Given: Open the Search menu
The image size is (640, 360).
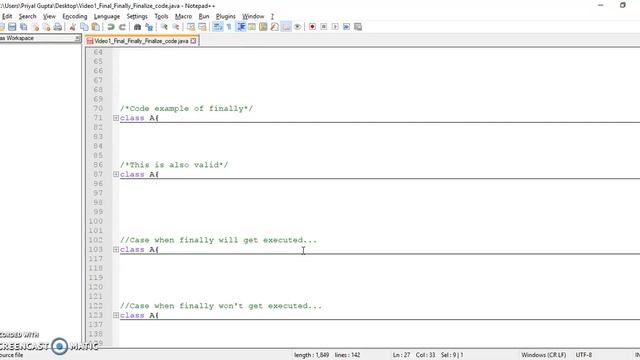Looking at the screenshot, I should [27, 16].
